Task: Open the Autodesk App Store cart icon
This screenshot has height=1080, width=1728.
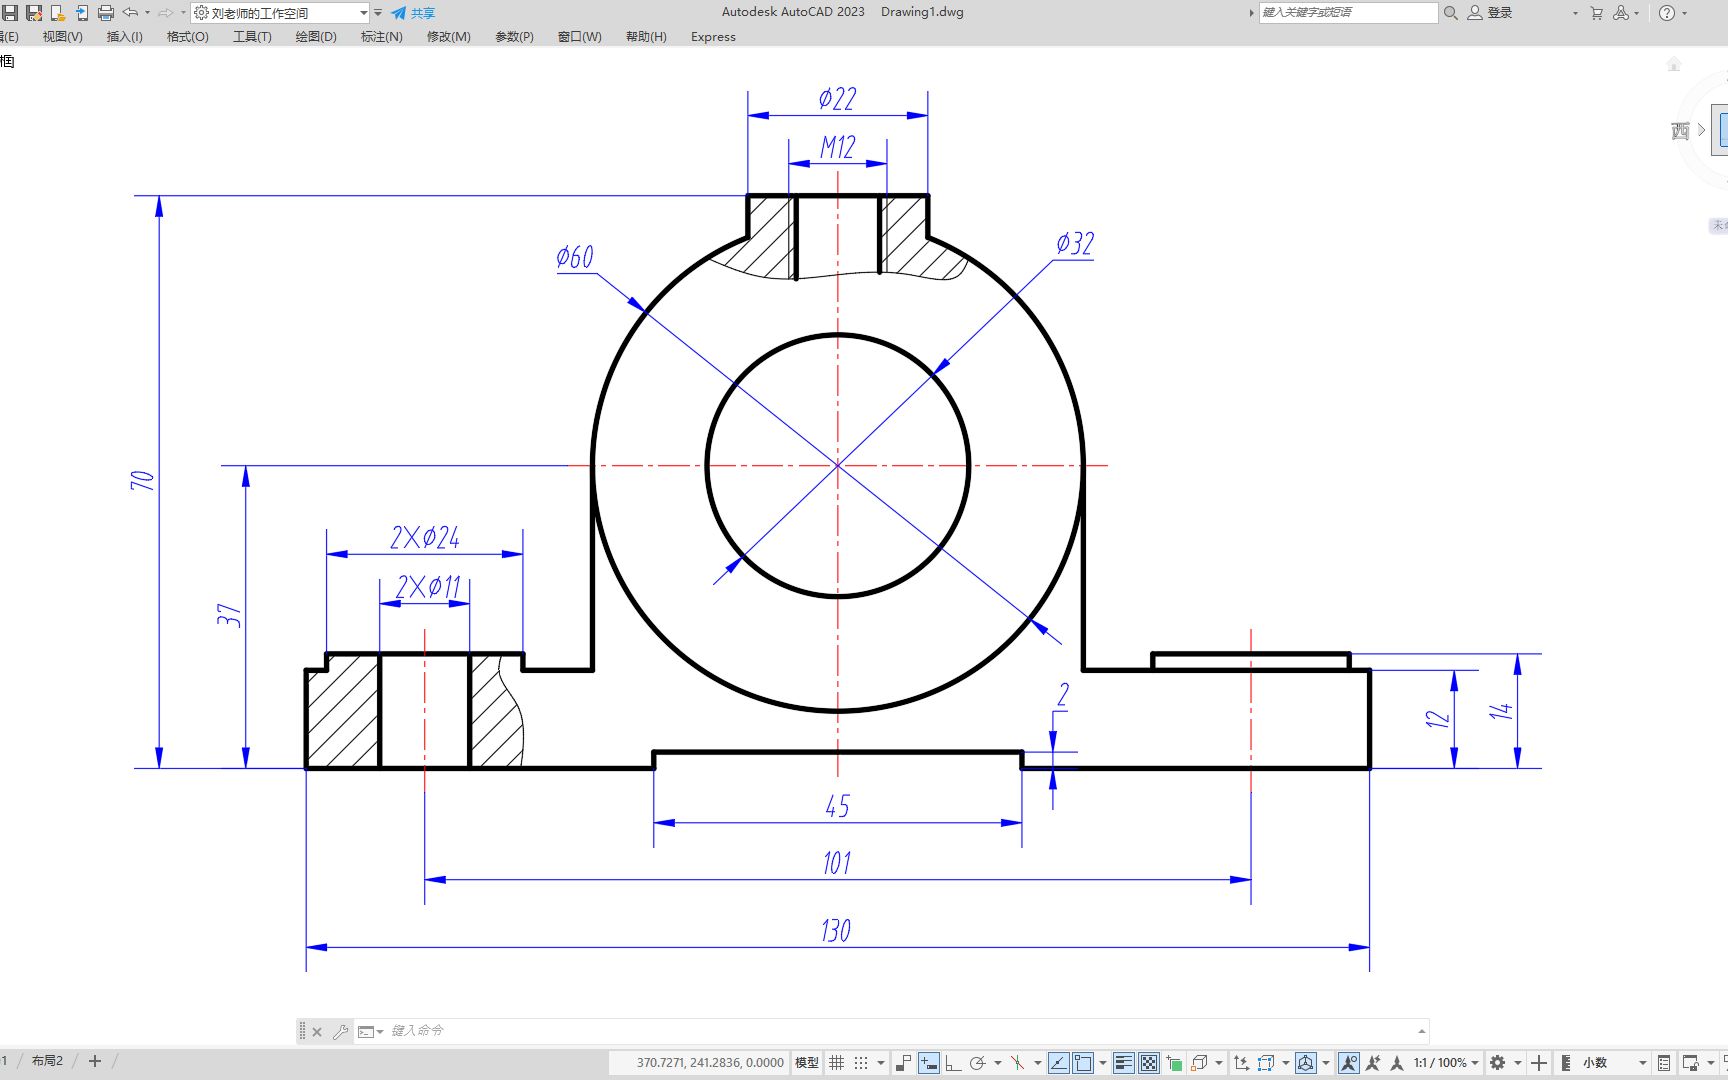Action: point(1596,13)
